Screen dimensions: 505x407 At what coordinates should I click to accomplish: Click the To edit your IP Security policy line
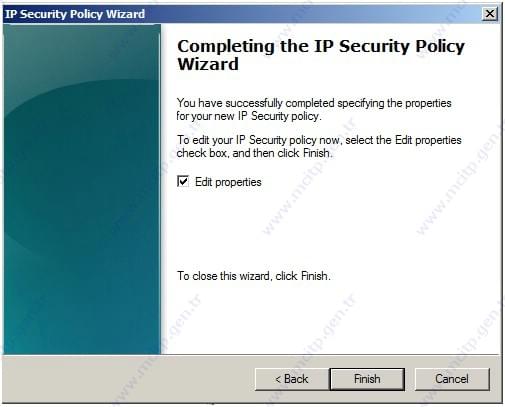coord(319,140)
